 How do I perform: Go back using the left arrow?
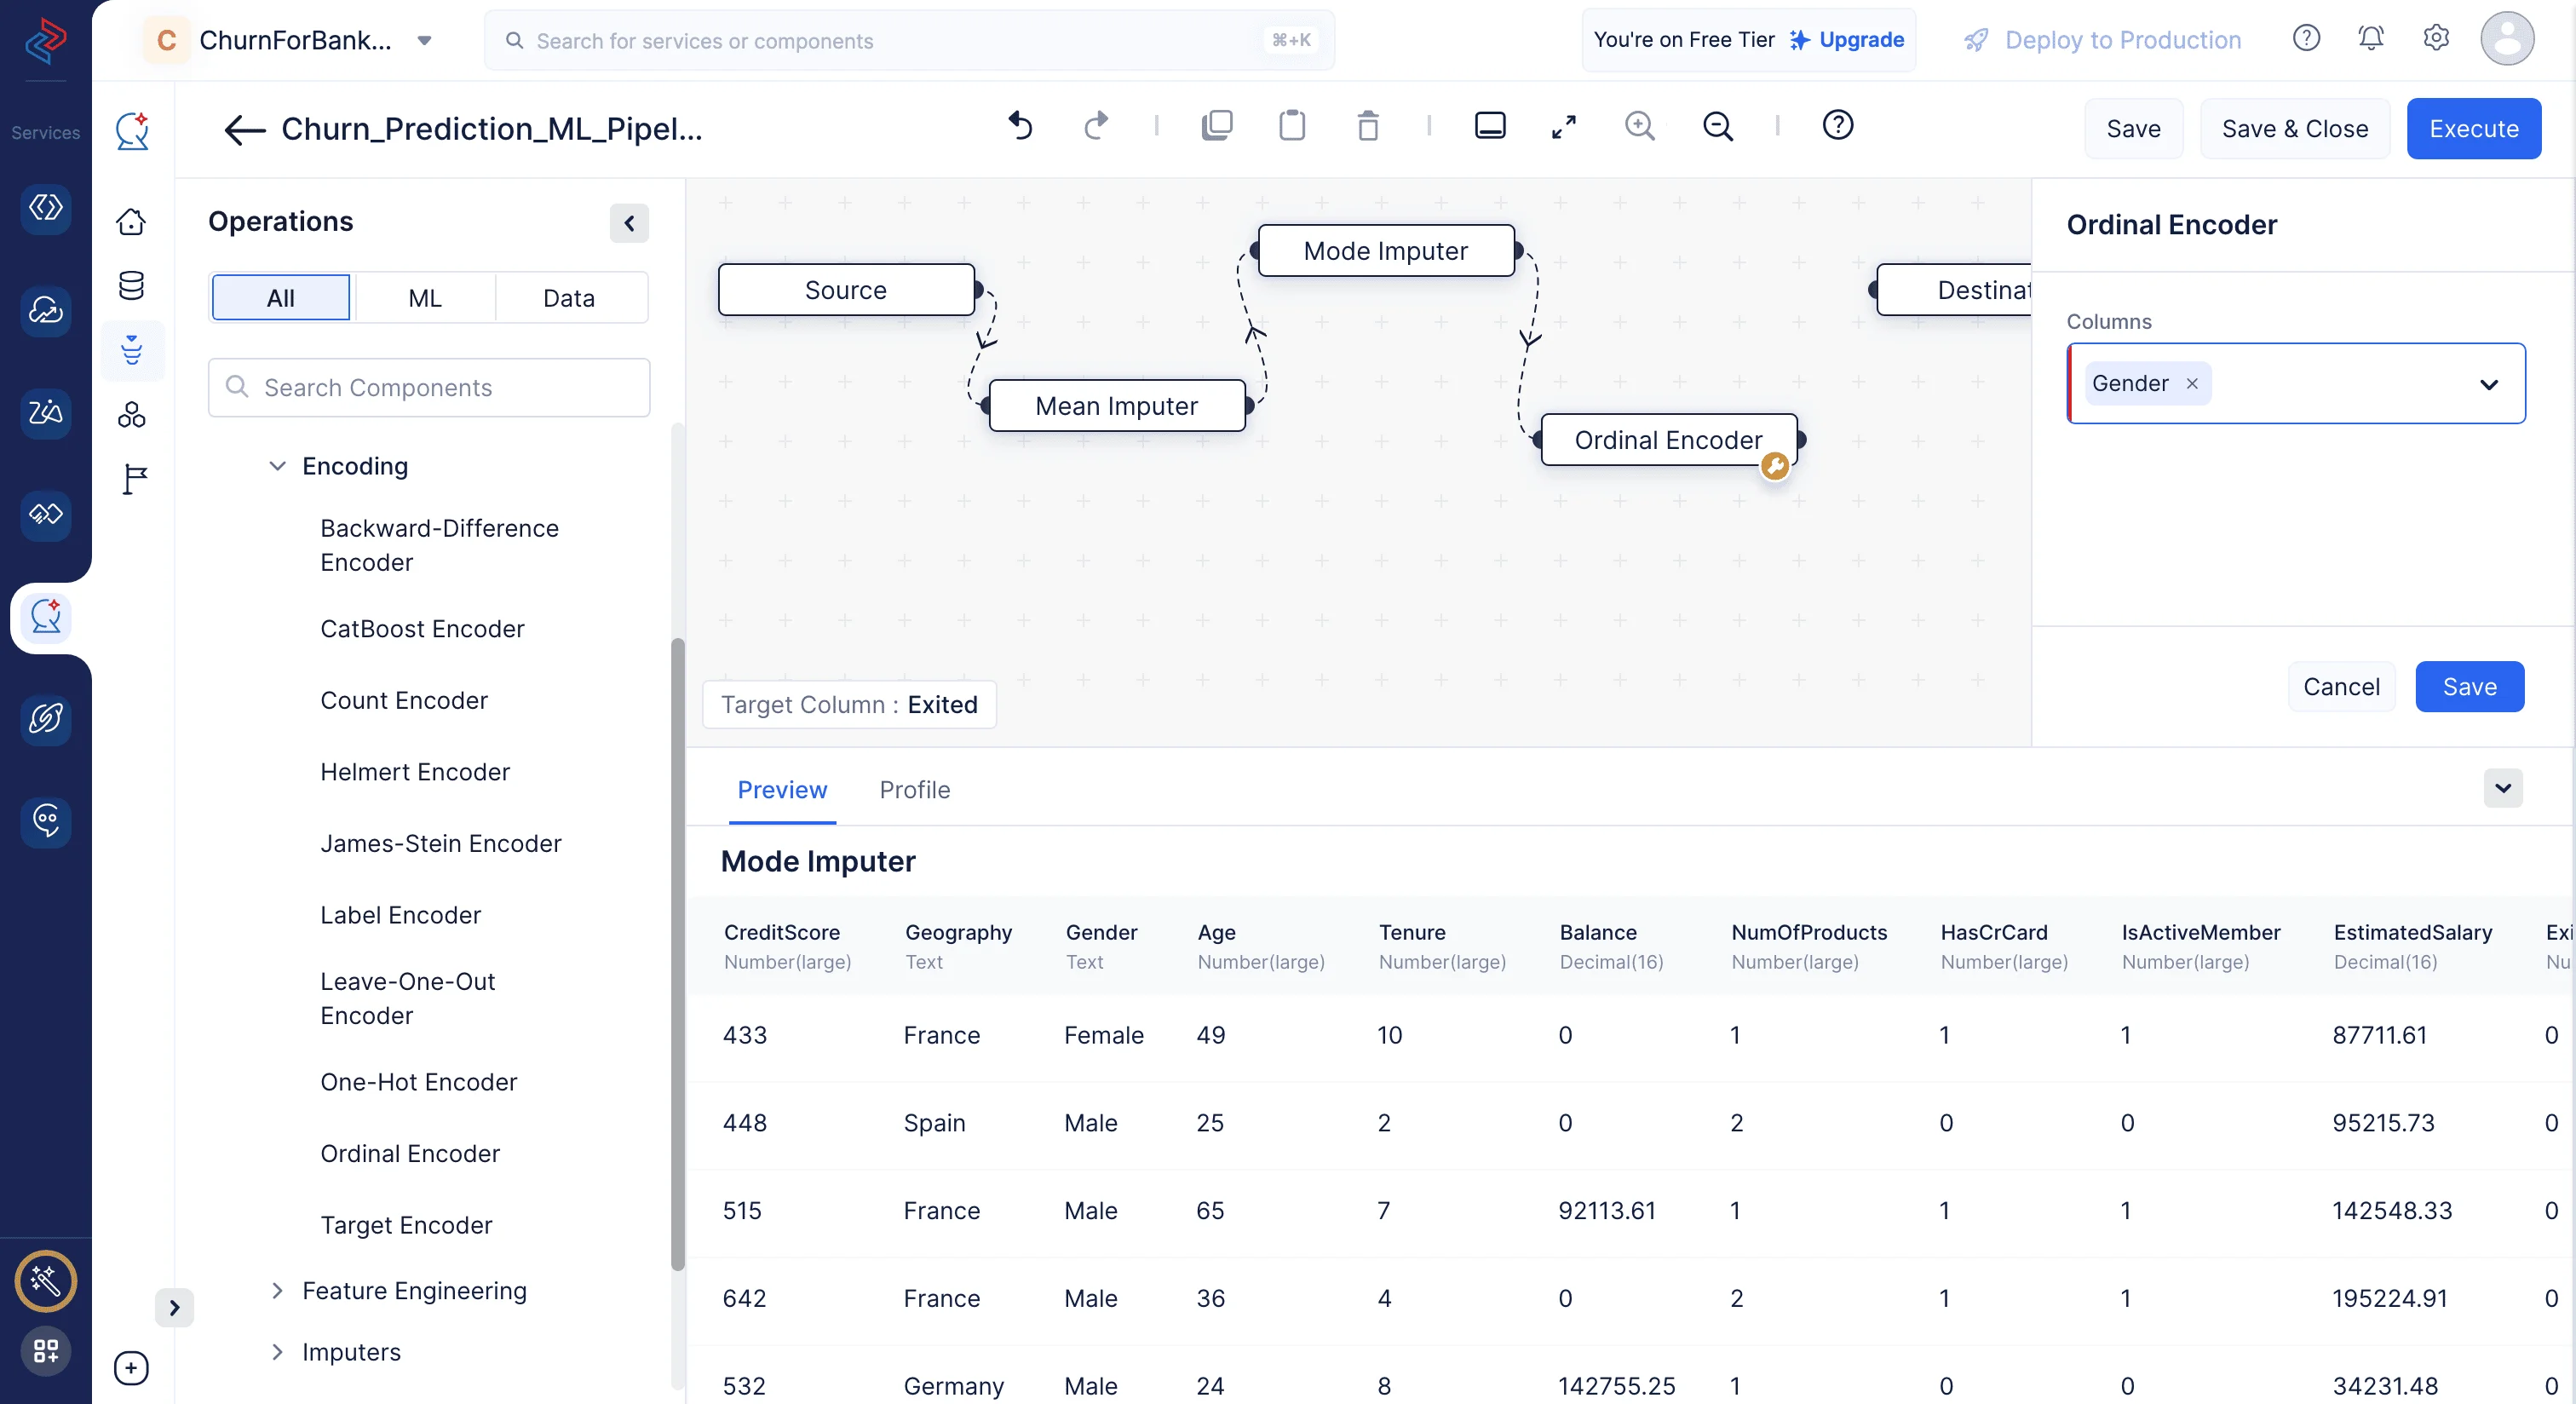point(244,129)
